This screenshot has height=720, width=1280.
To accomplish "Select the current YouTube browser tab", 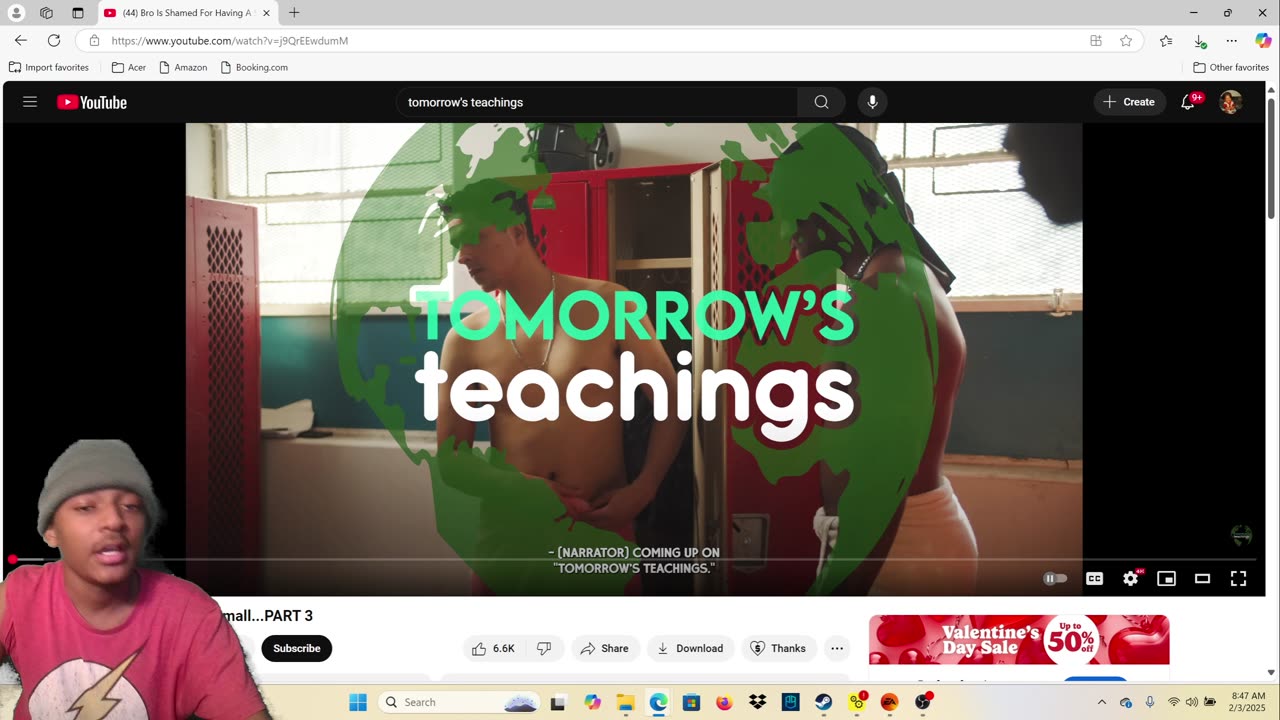I will [187, 13].
